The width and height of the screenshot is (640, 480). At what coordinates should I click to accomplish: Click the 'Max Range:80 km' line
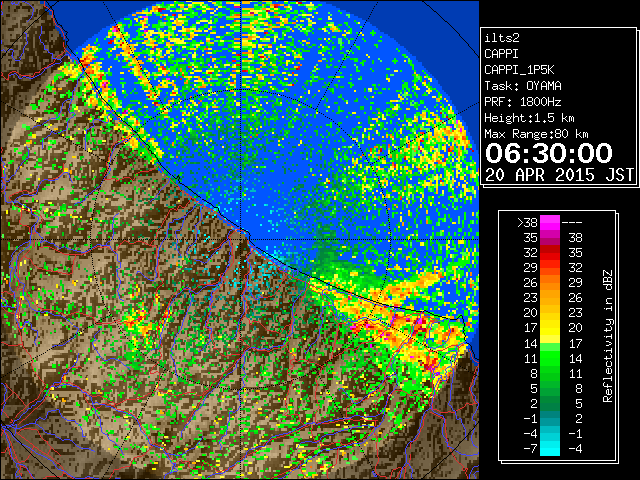tap(536, 134)
